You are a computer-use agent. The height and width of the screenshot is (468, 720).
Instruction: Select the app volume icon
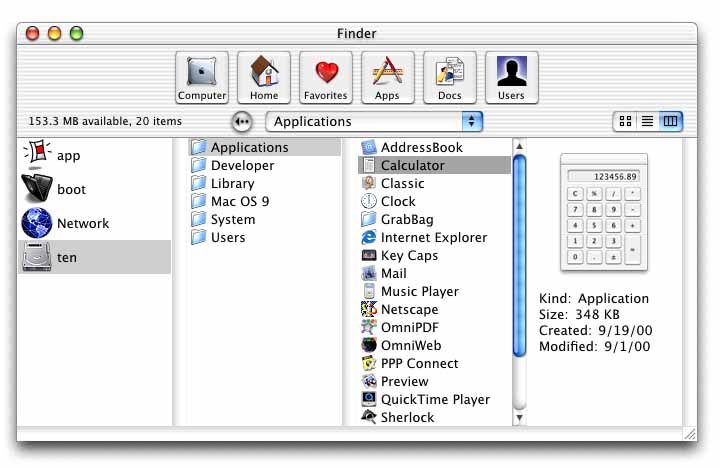pos(37,154)
